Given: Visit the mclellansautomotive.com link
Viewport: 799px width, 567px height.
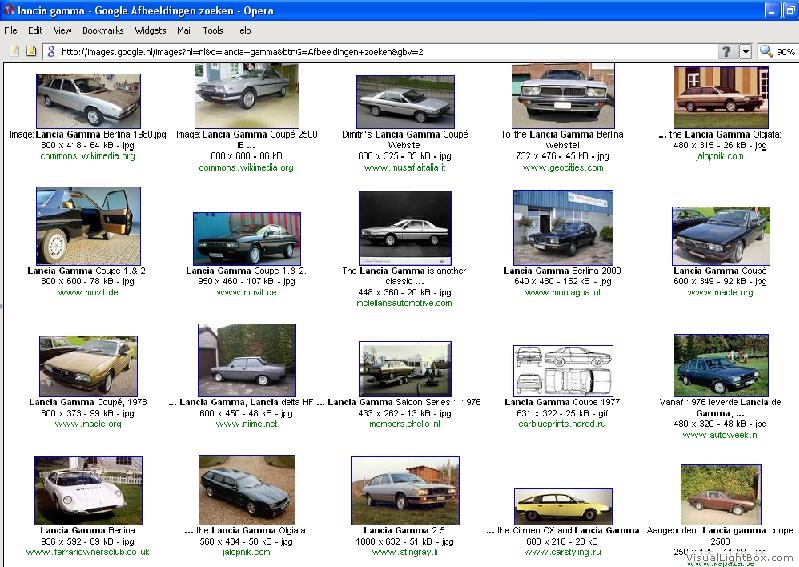Looking at the screenshot, I should click(404, 303).
